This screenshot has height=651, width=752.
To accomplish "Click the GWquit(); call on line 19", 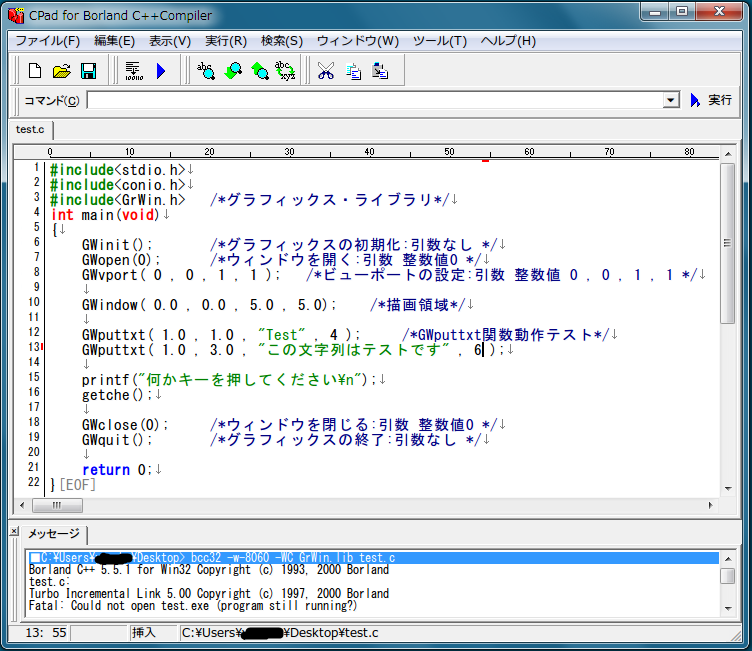I will pyautogui.click(x=117, y=440).
